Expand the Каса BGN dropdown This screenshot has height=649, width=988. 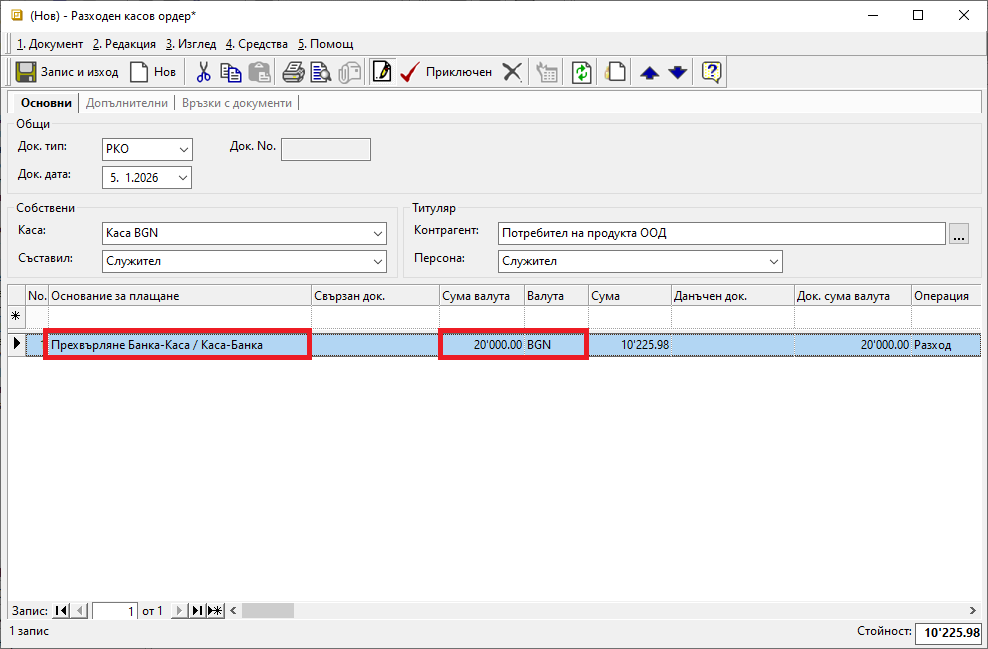(377, 234)
